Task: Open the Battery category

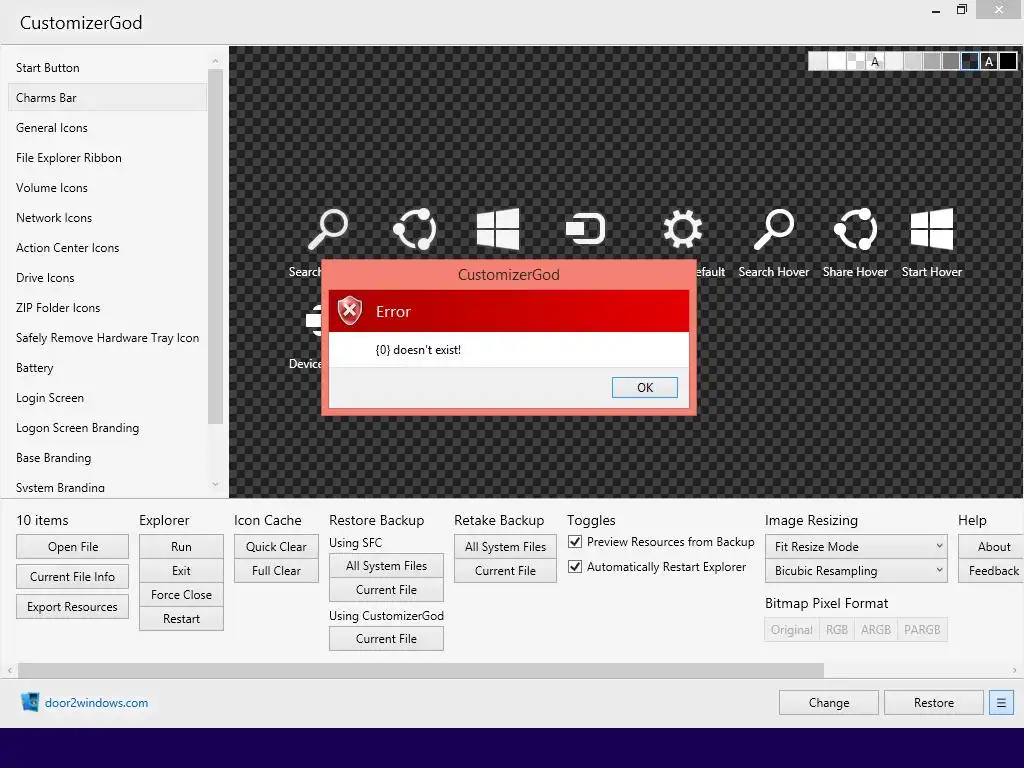Action: pyautogui.click(x=108, y=368)
